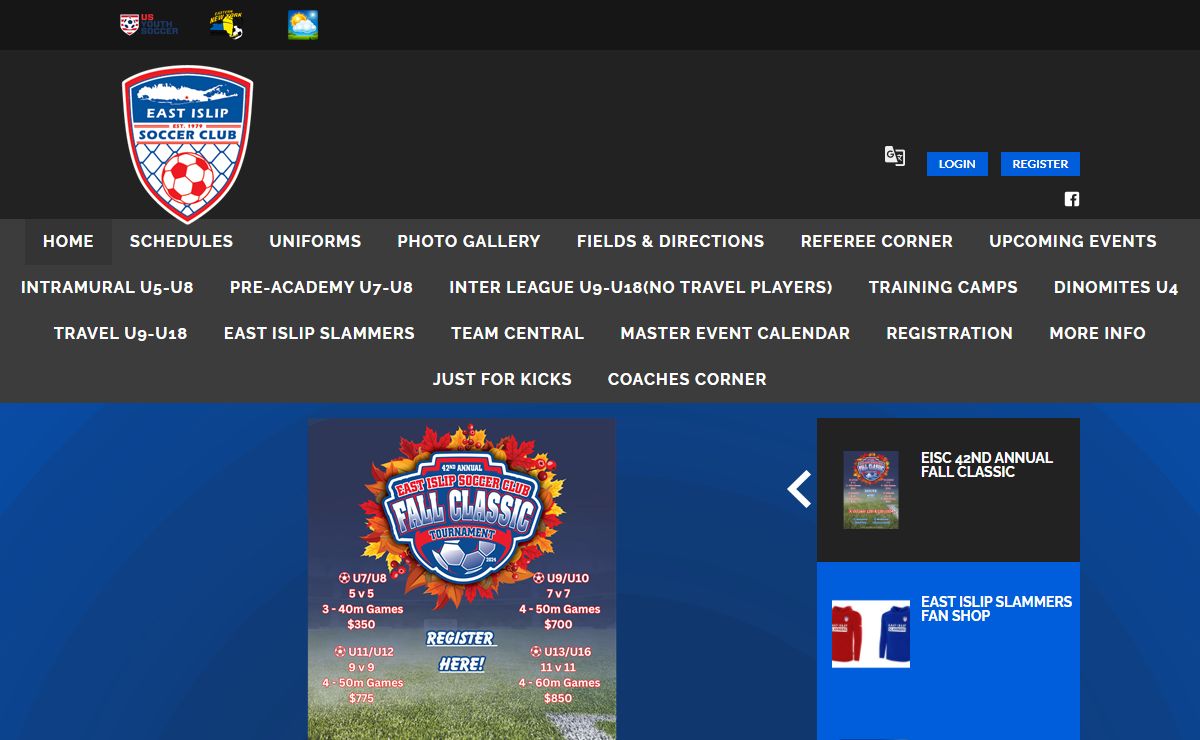1200x740 pixels.
Task: Open JUST FOR KICKS menu item
Action: [502, 379]
